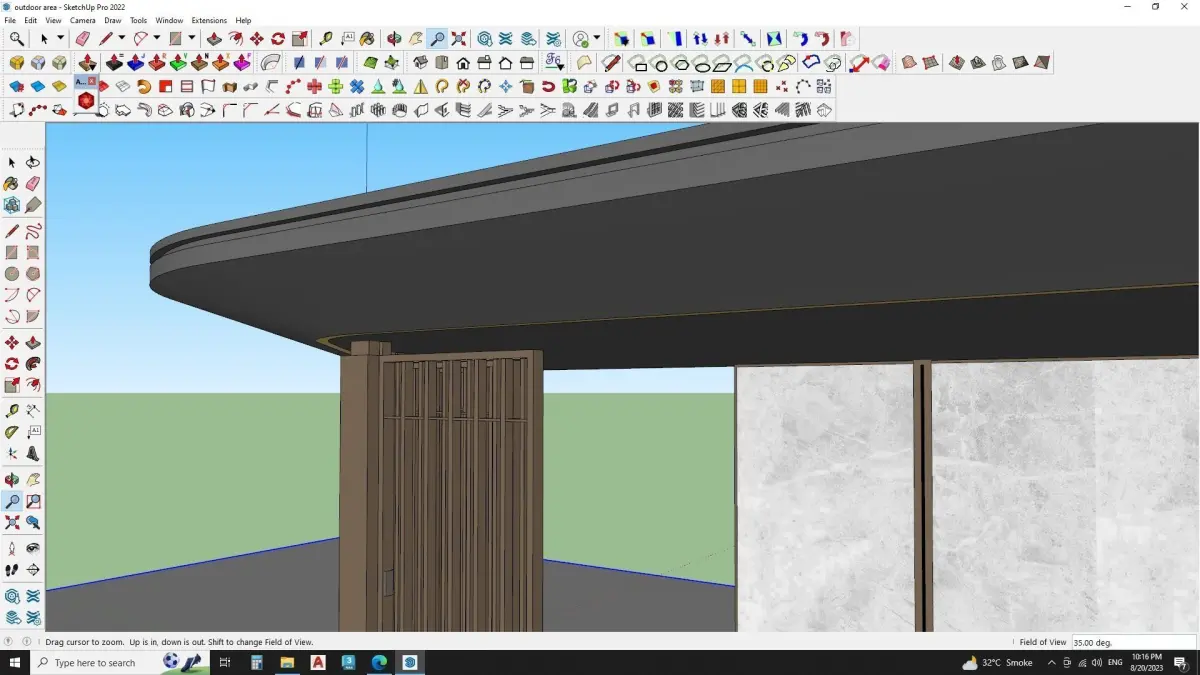
Task: Select the Orbit tool in left toolbar
Action: [12, 480]
